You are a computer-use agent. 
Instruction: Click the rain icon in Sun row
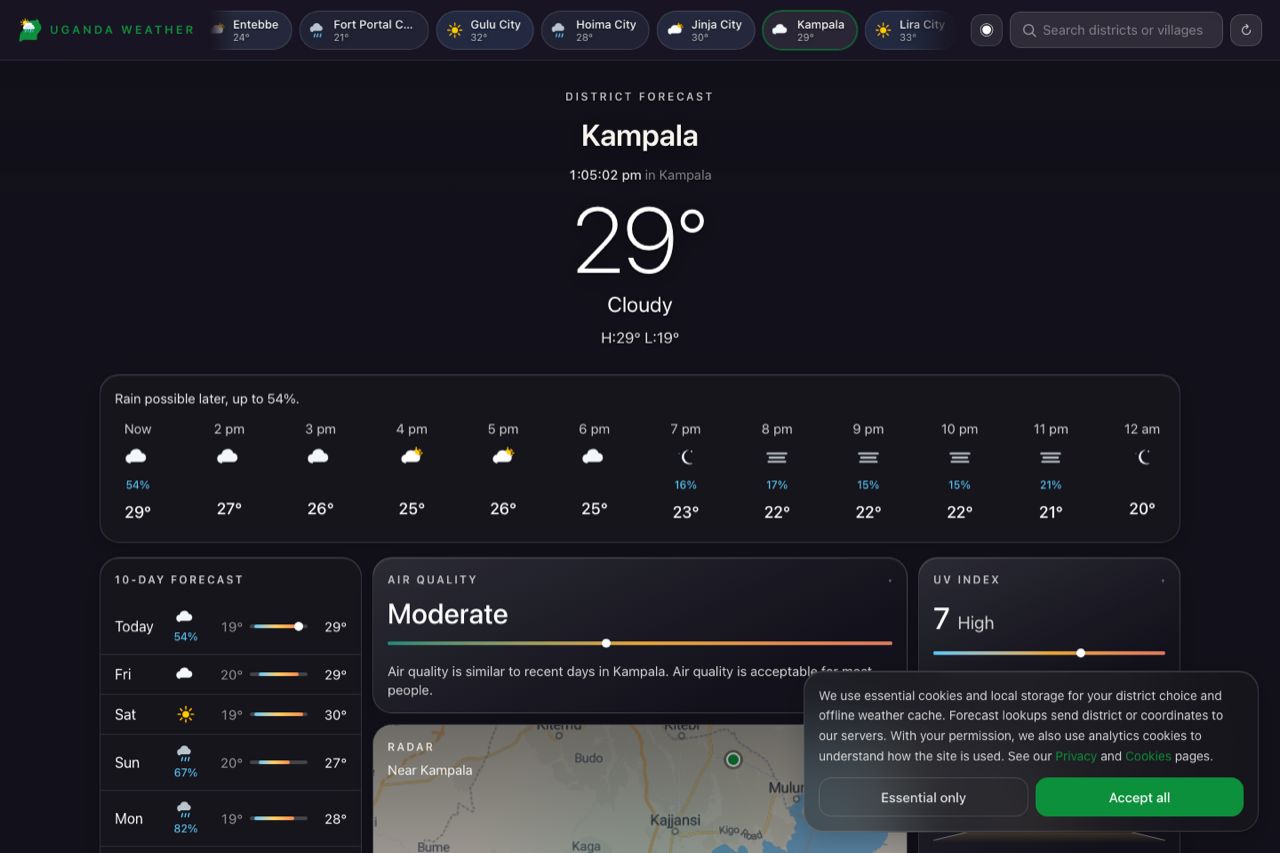pyautogui.click(x=185, y=752)
